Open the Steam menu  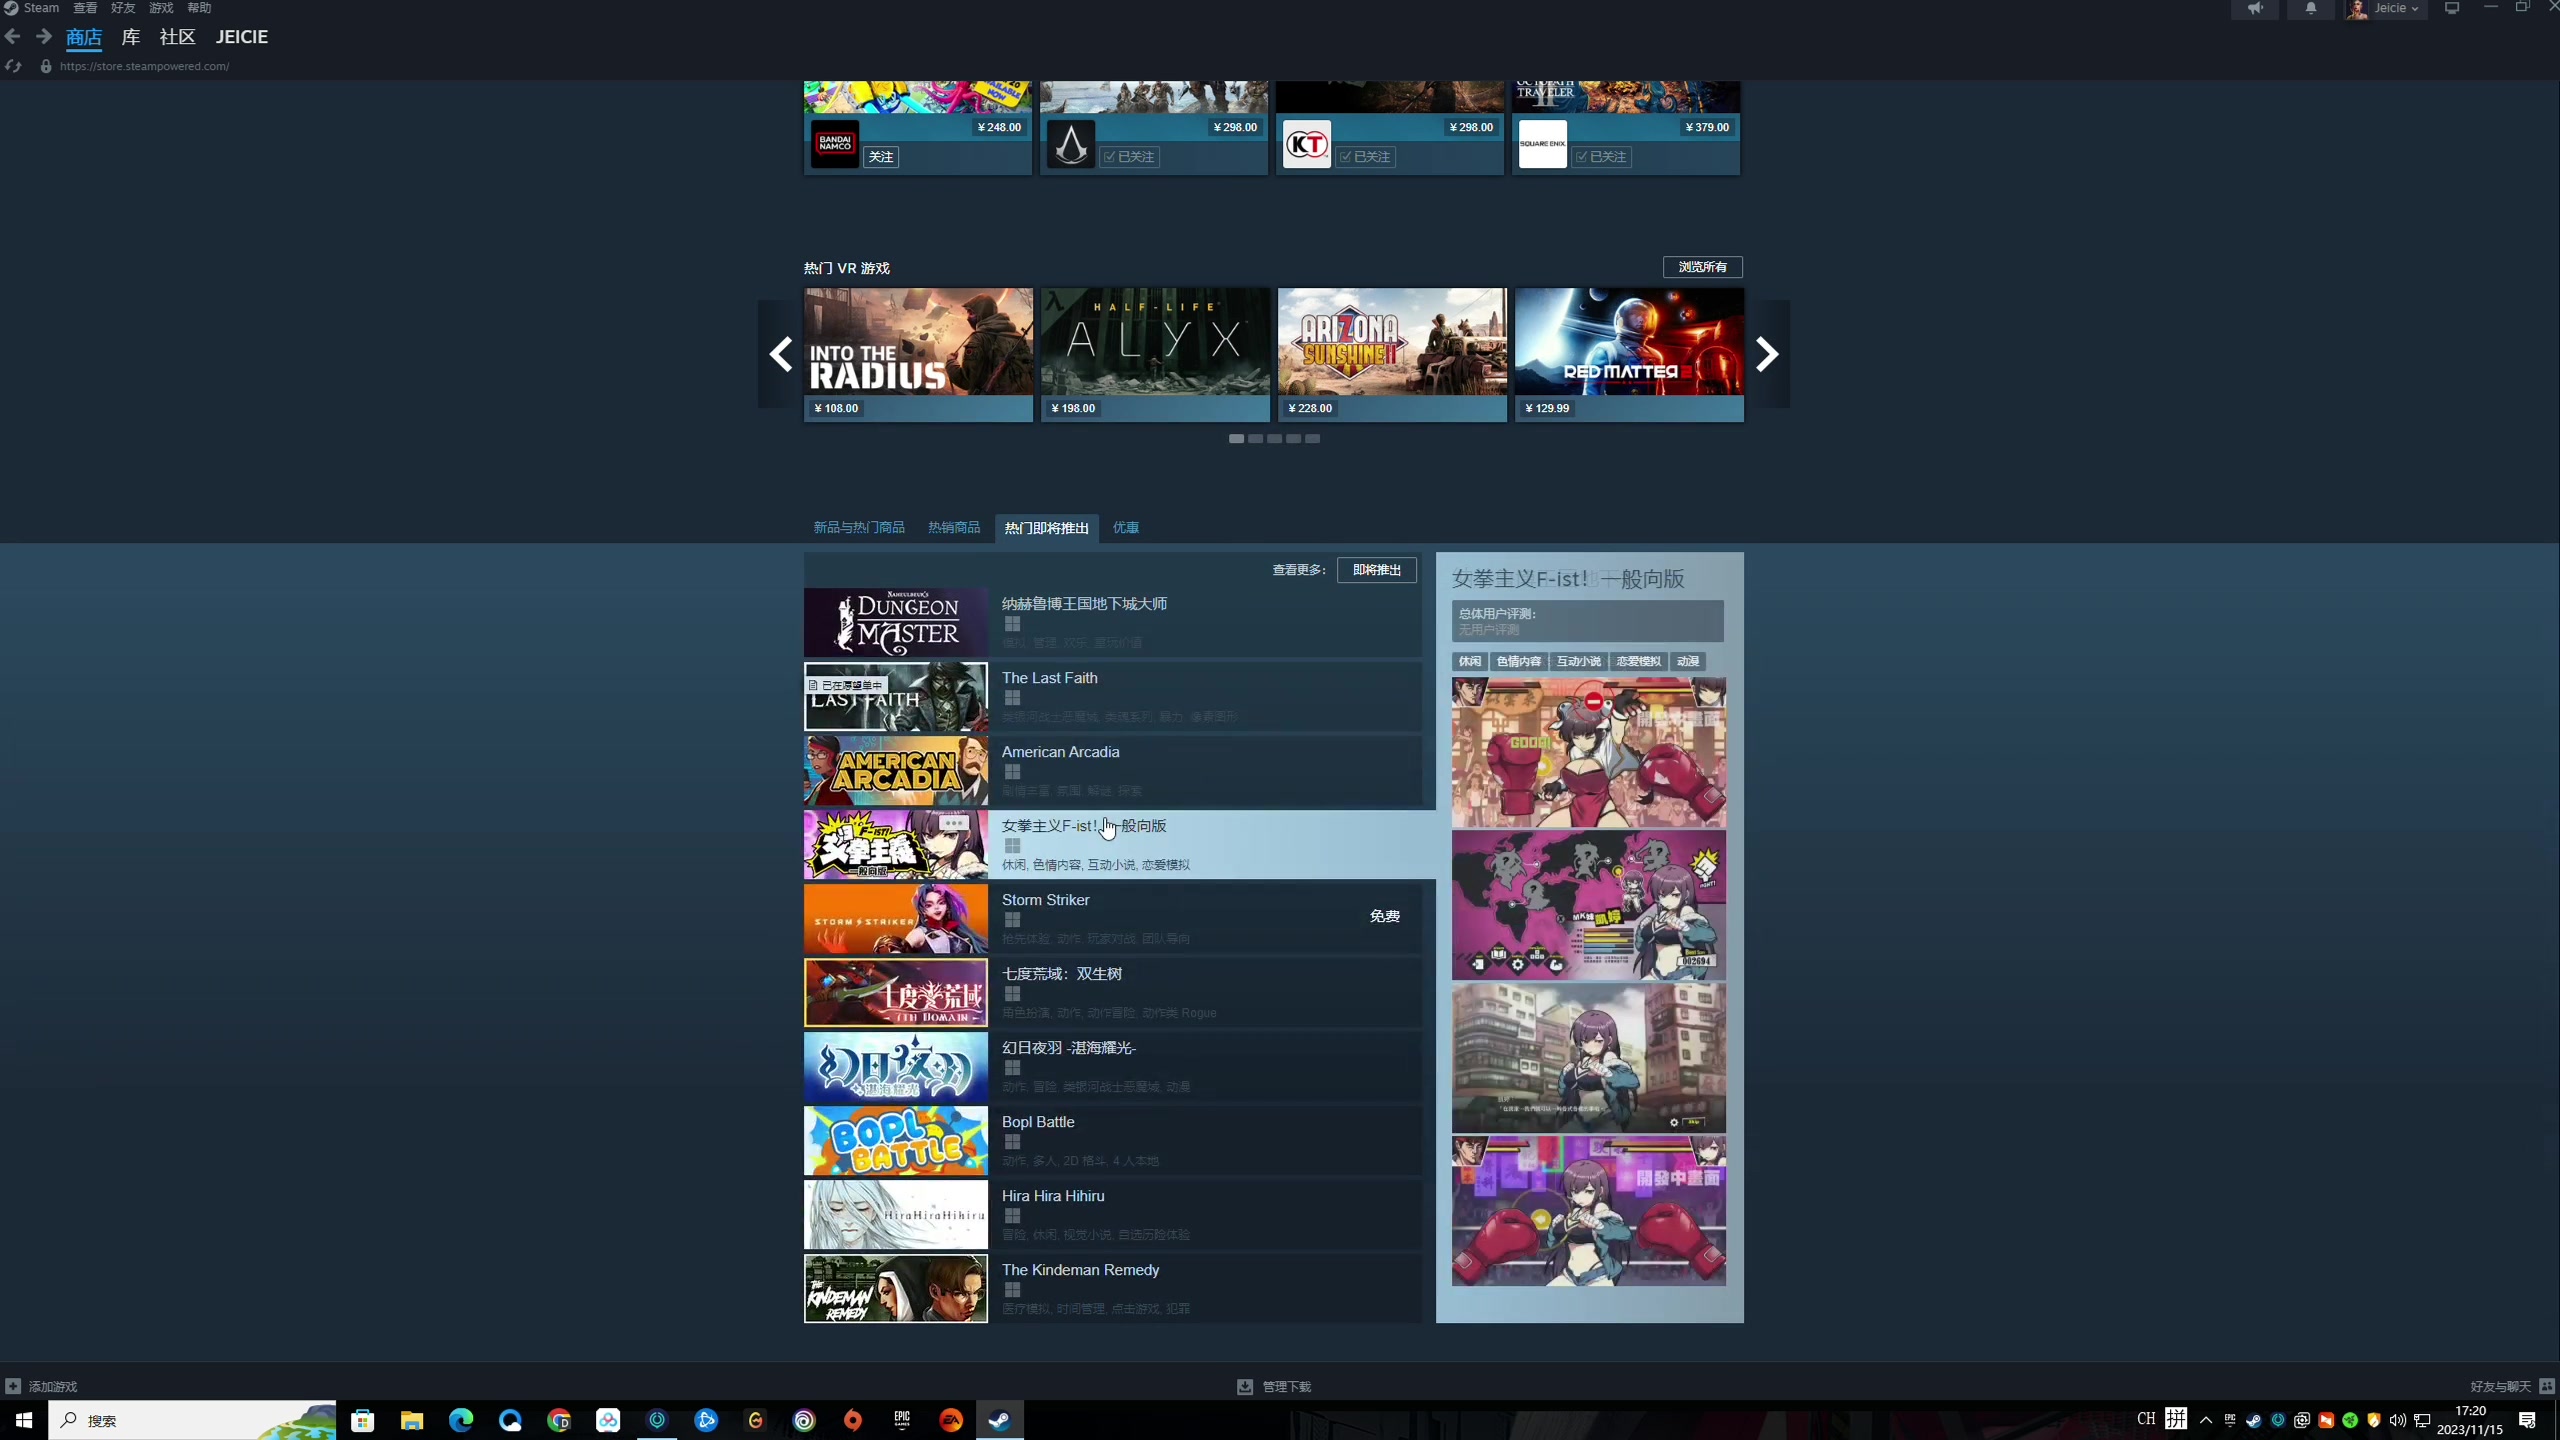[33, 8]
